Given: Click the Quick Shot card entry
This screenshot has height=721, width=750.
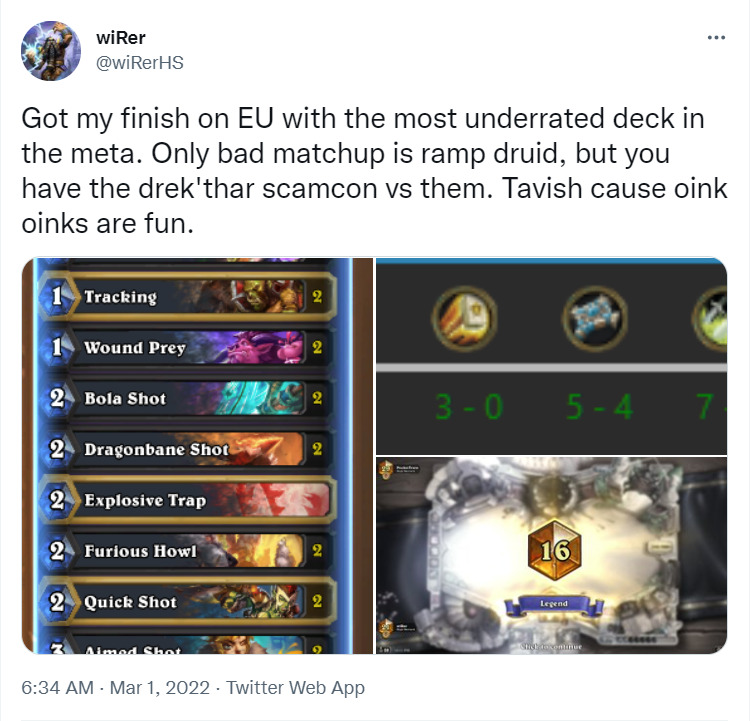Looking at the screenshot, I should (x=188, y=601).
